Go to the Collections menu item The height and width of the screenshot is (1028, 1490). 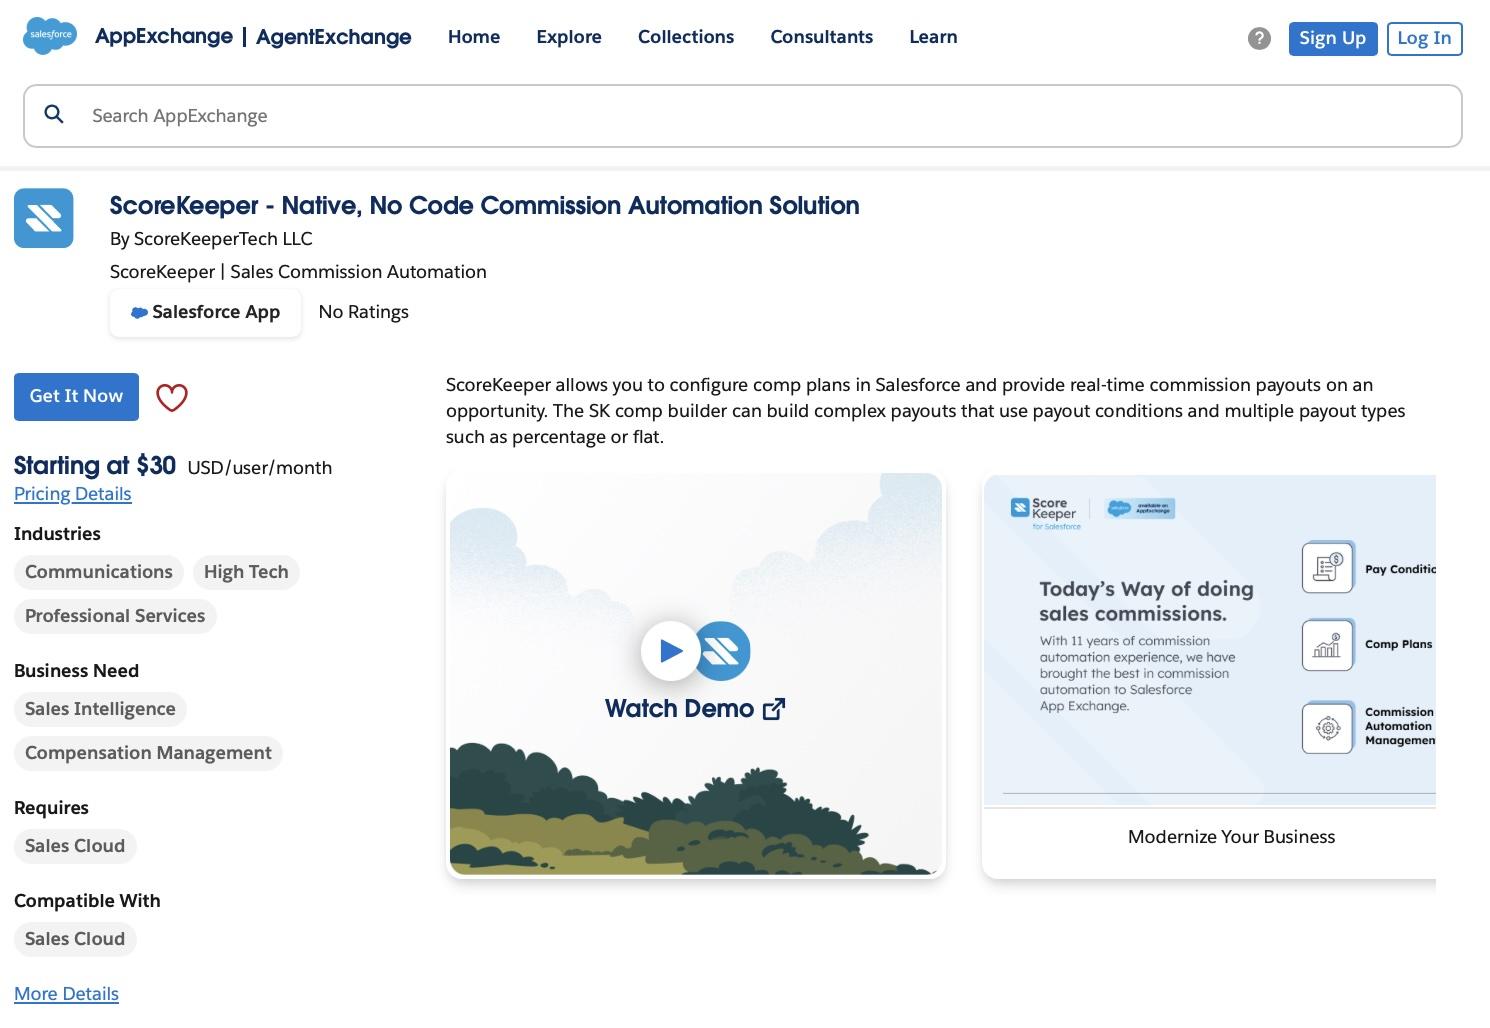click(686, 37)
